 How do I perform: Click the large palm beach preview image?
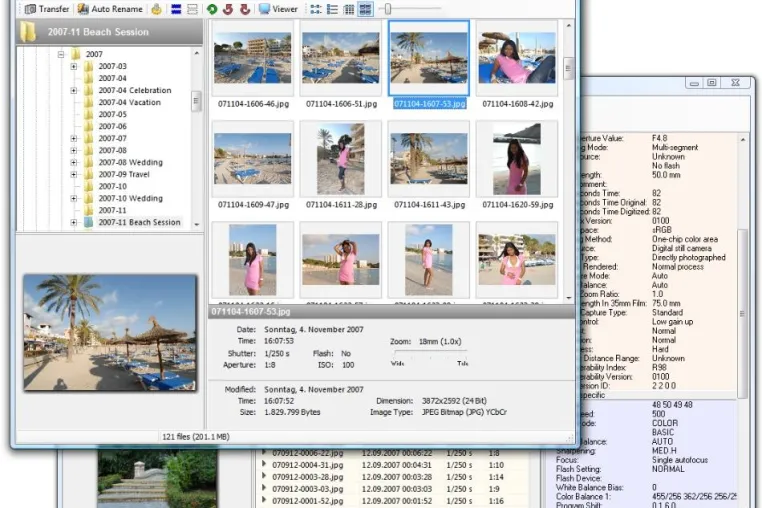click(x=110, y=333)
